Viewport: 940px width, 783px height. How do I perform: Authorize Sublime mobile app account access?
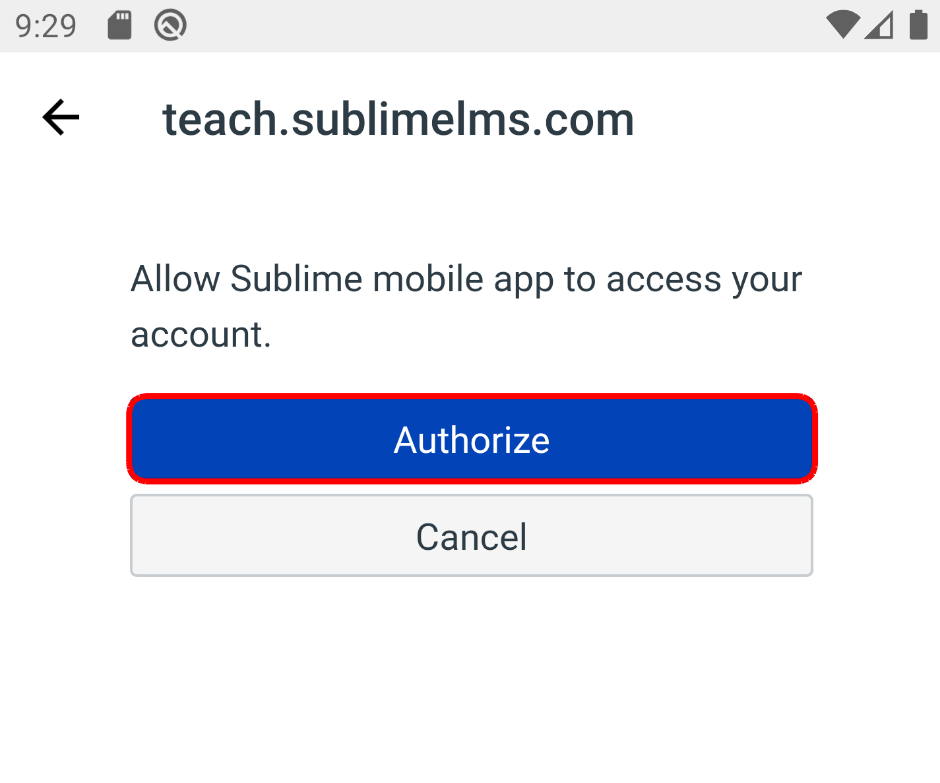[471, 440]
